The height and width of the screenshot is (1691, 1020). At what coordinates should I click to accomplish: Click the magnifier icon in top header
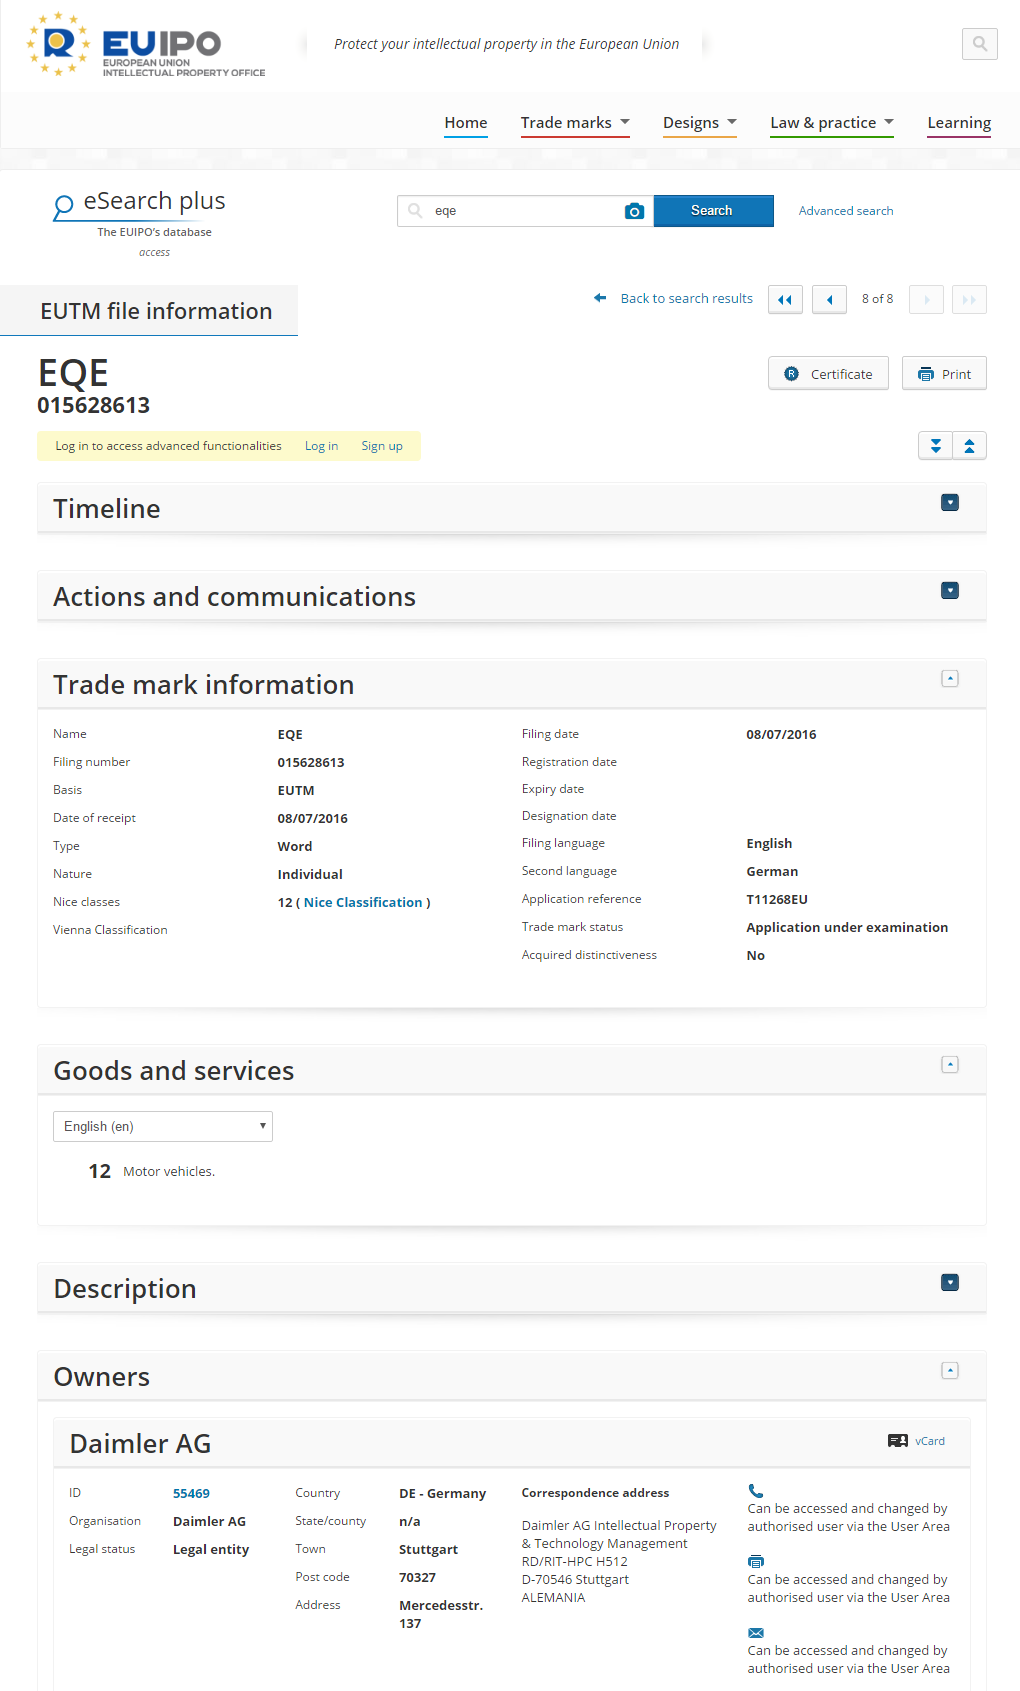(979, 44)
